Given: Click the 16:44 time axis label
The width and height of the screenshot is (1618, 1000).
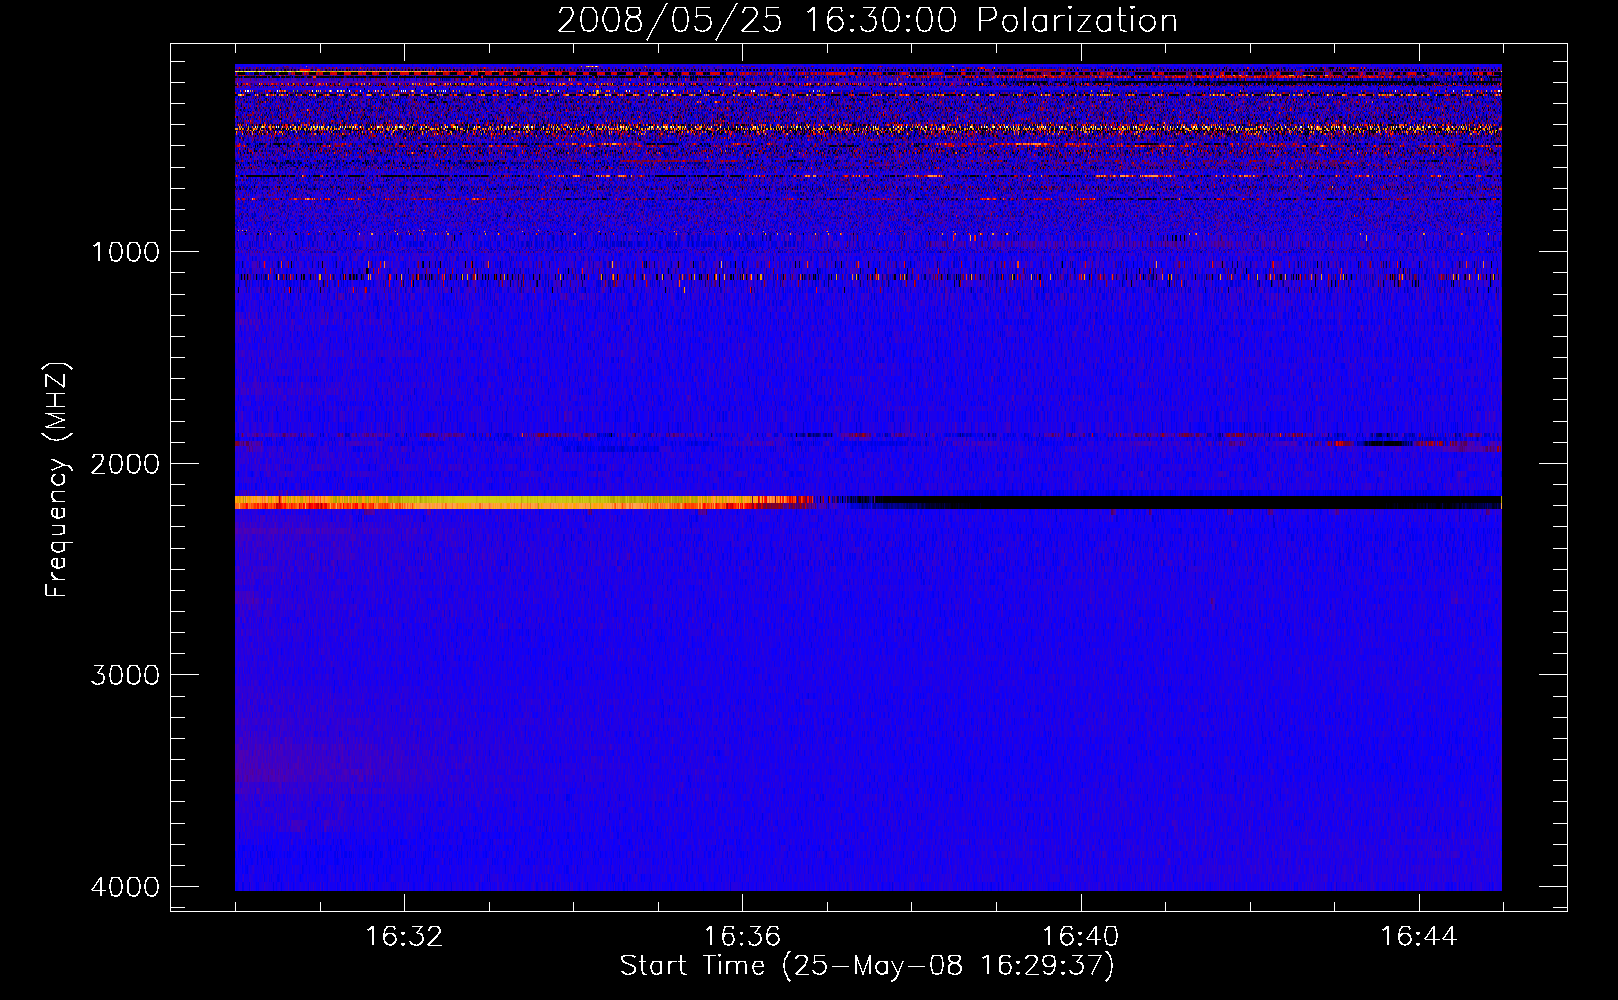Looking at the screenshot, I should [1419, 937].
